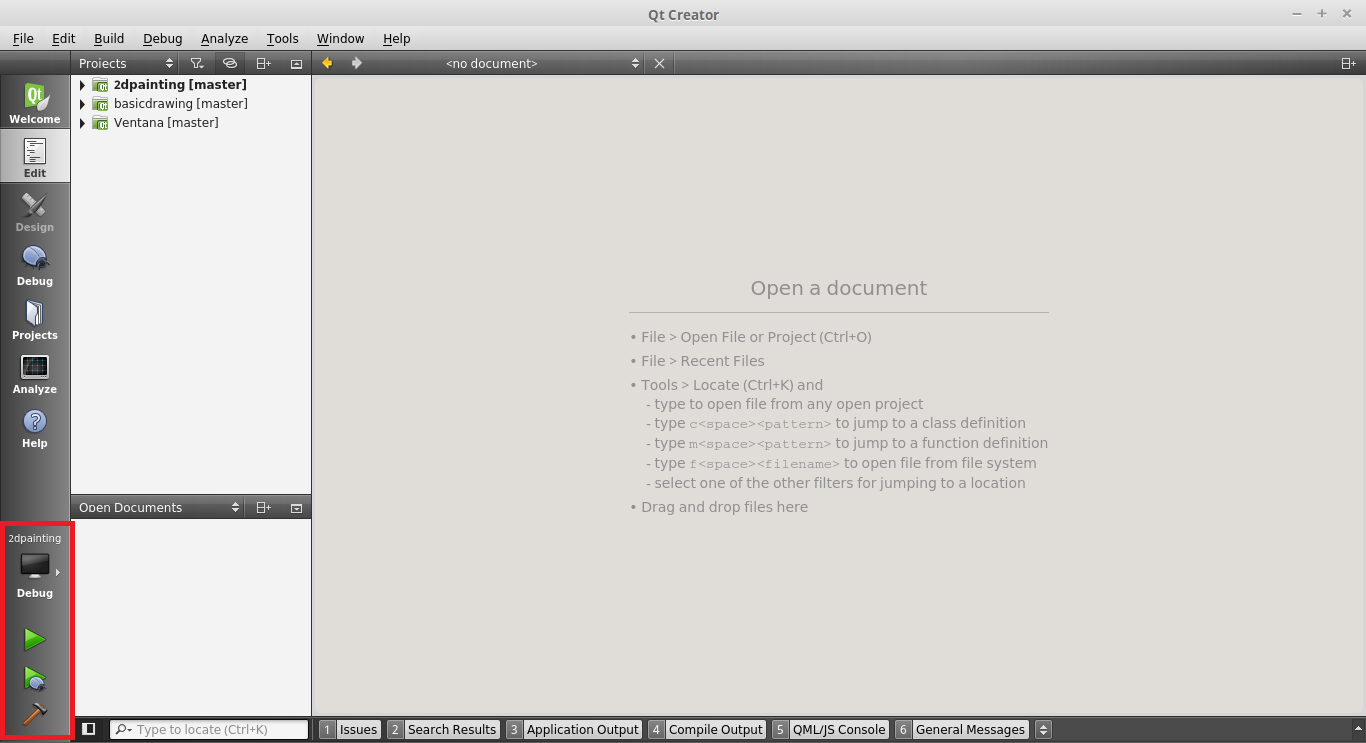The height and width of the screenshot is (743, 1366).
Task: Open output panes selector arrows
Action: (x=1043, y=730)
